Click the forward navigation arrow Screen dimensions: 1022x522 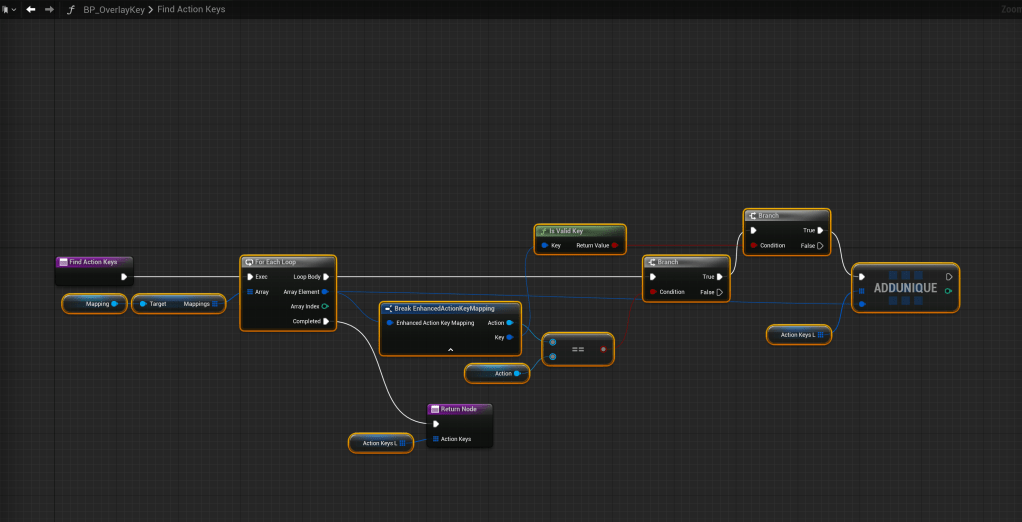[49, 9]
